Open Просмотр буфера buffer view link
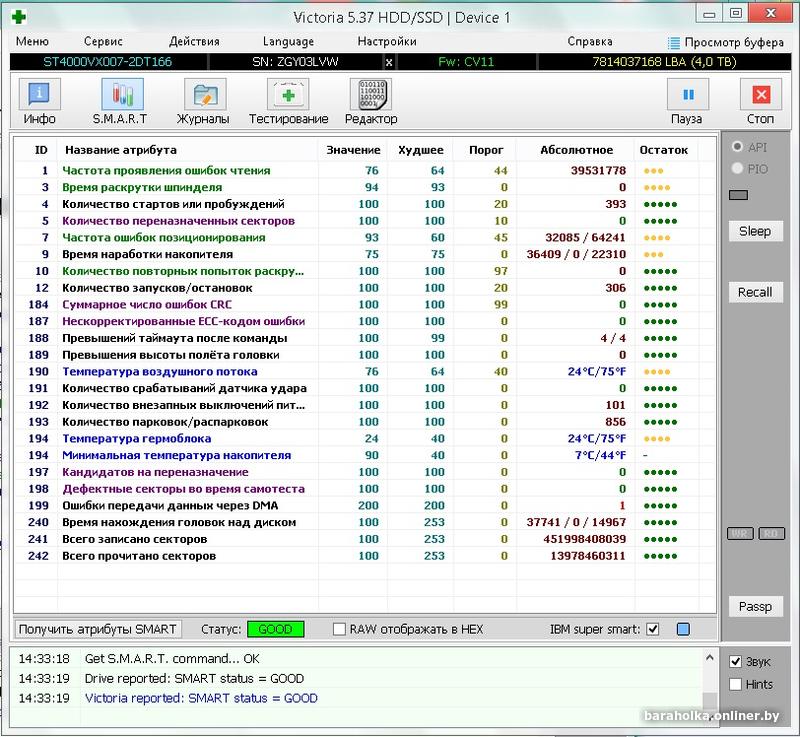Image resolution: width=800 pixels, height=737 pixels. (734, 42)
